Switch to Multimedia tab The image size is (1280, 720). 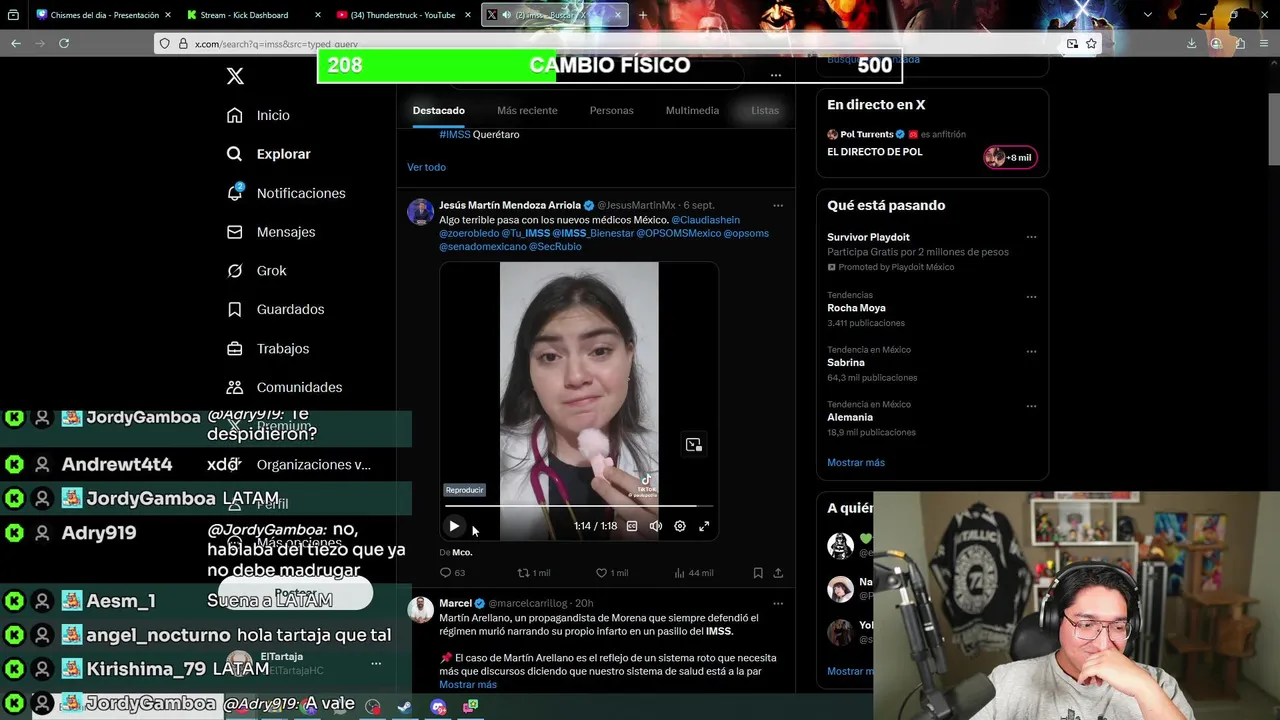[x=692, y=110]
